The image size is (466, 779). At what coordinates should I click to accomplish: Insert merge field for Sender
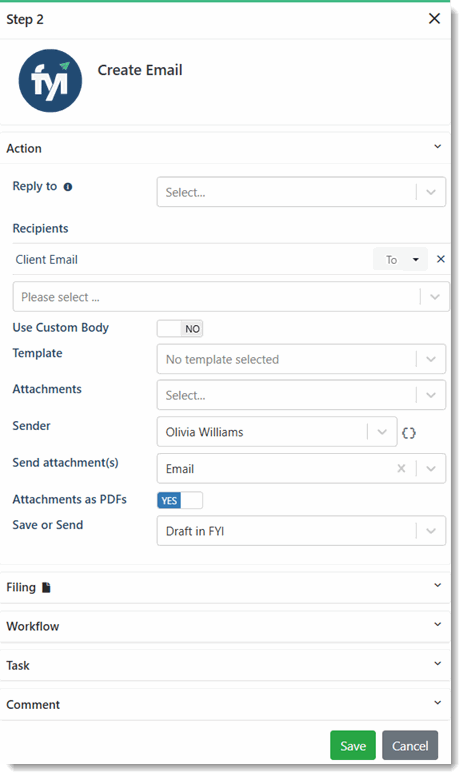click(x=408, y=433)
